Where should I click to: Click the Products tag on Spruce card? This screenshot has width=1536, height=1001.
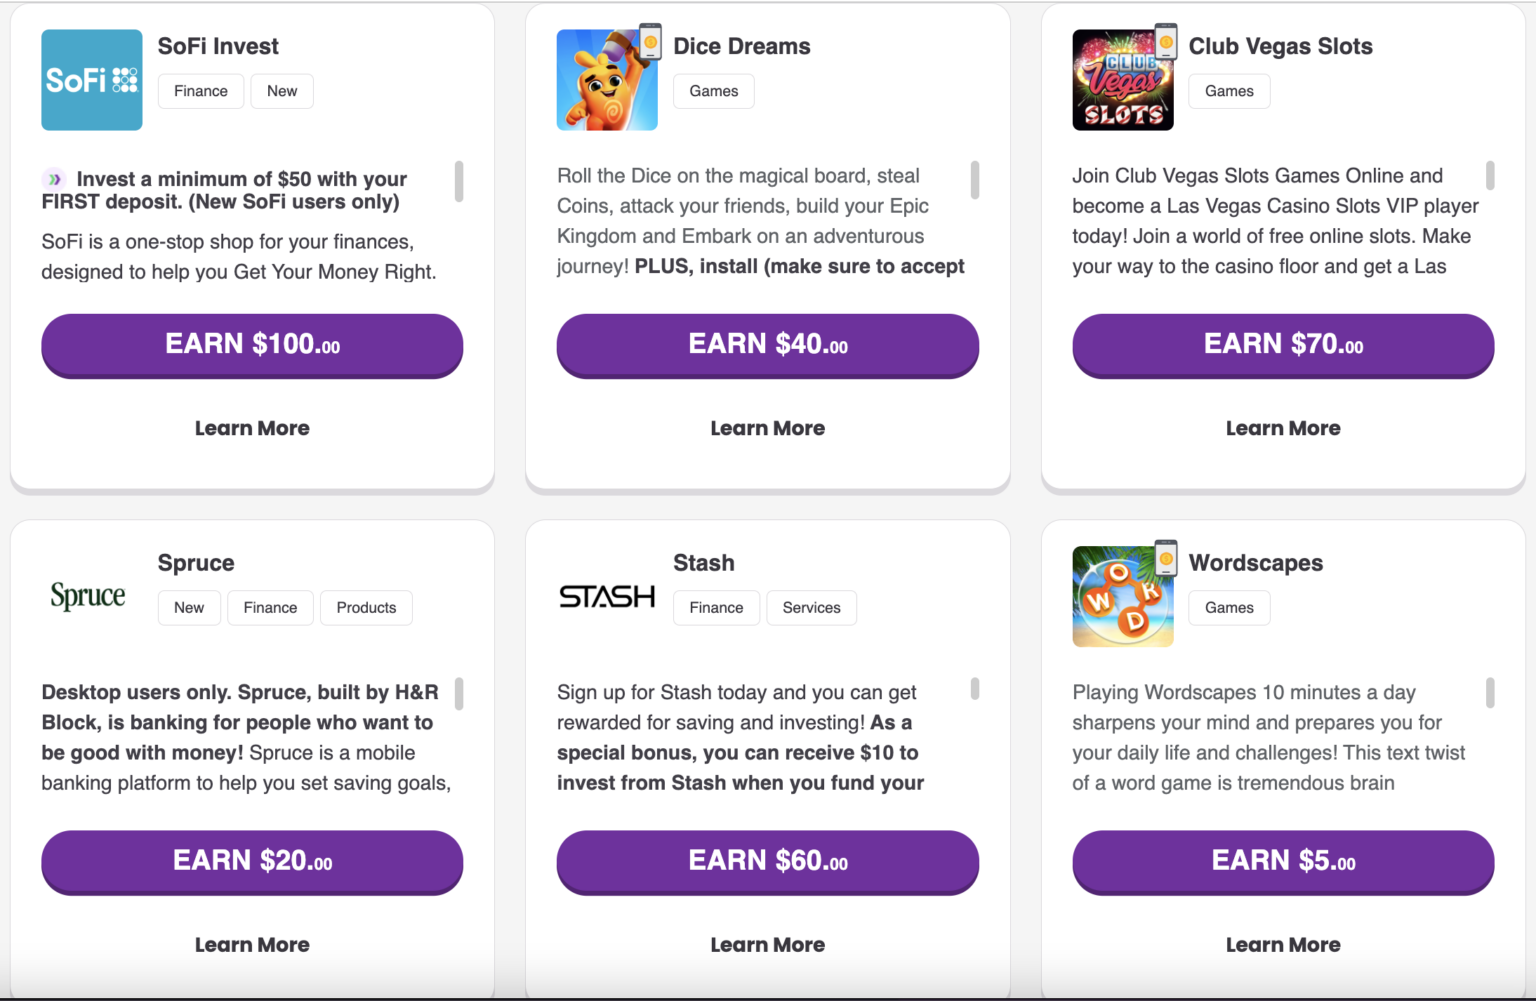pyautogui.click(x=366, y=607)
